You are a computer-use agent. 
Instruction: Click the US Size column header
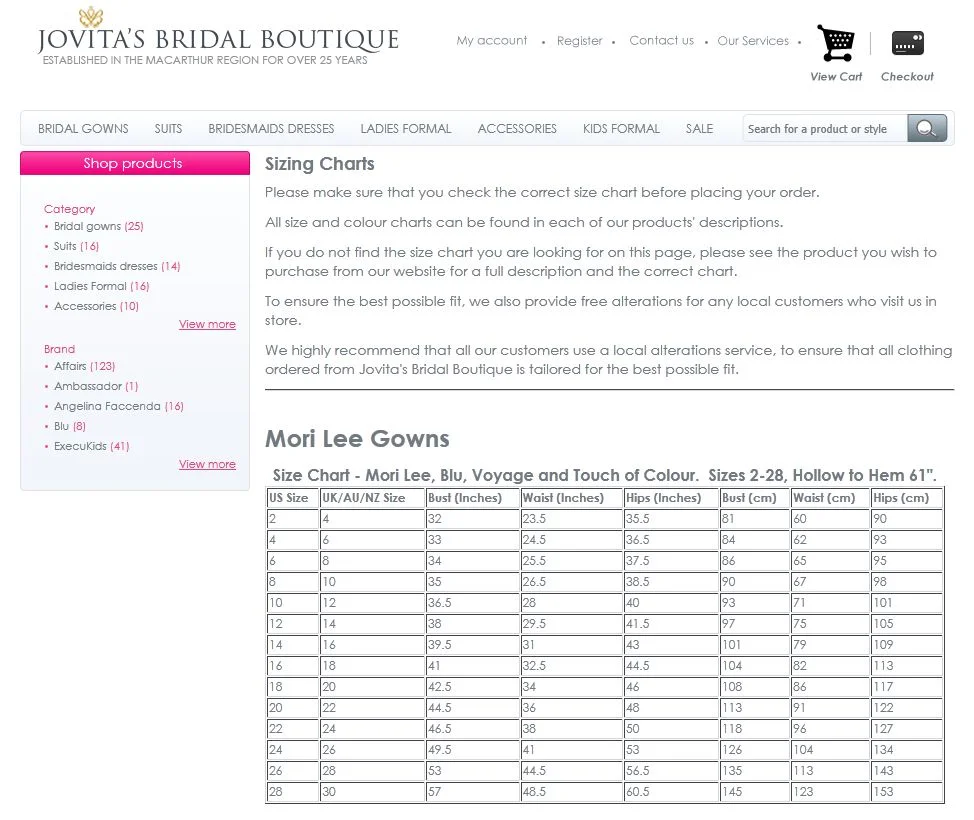pyautogui.click(x=293, y=498)
